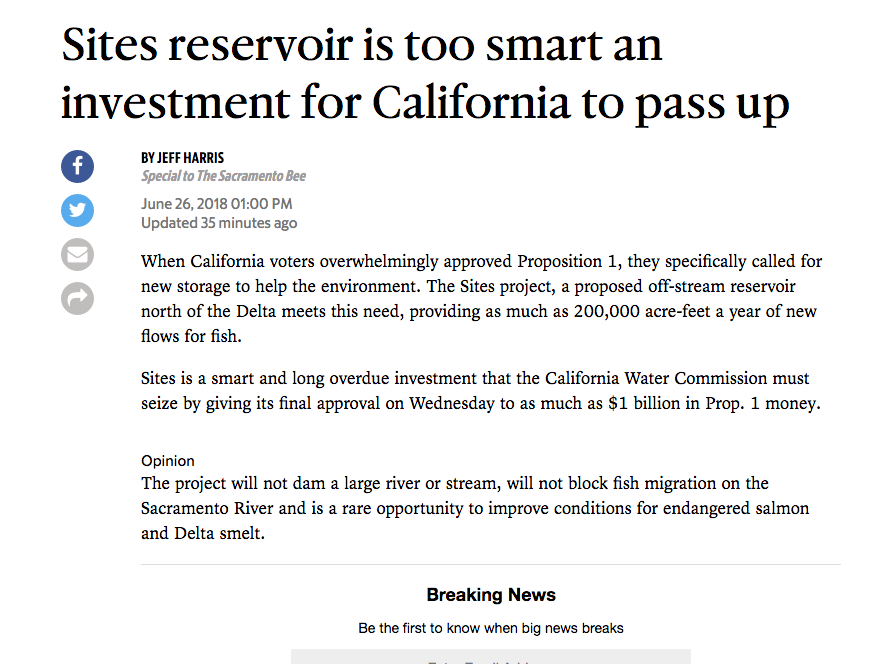Share the article on Facebook
Viewport: 874px width, 664px height.
[x=77, y=166]
